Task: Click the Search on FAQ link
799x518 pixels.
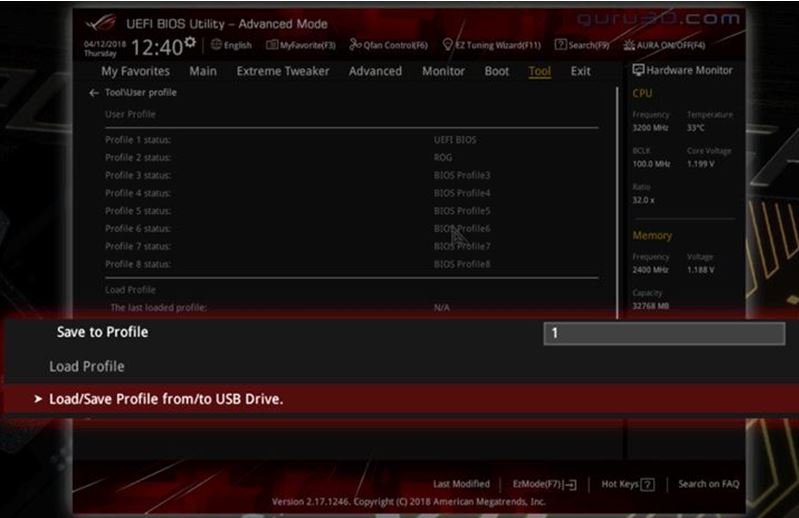Action: click(708, 484)
